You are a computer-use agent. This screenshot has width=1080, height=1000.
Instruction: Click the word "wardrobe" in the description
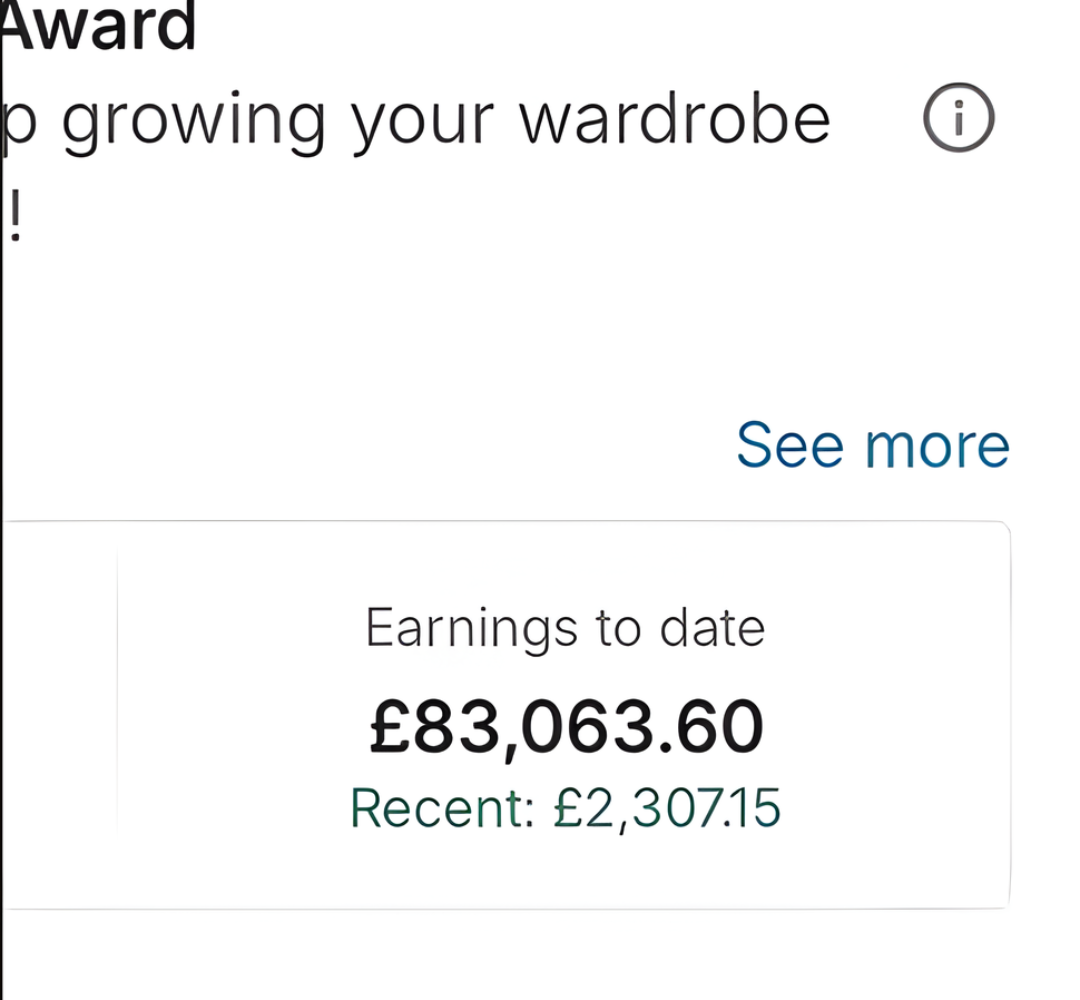click(675, 119)
